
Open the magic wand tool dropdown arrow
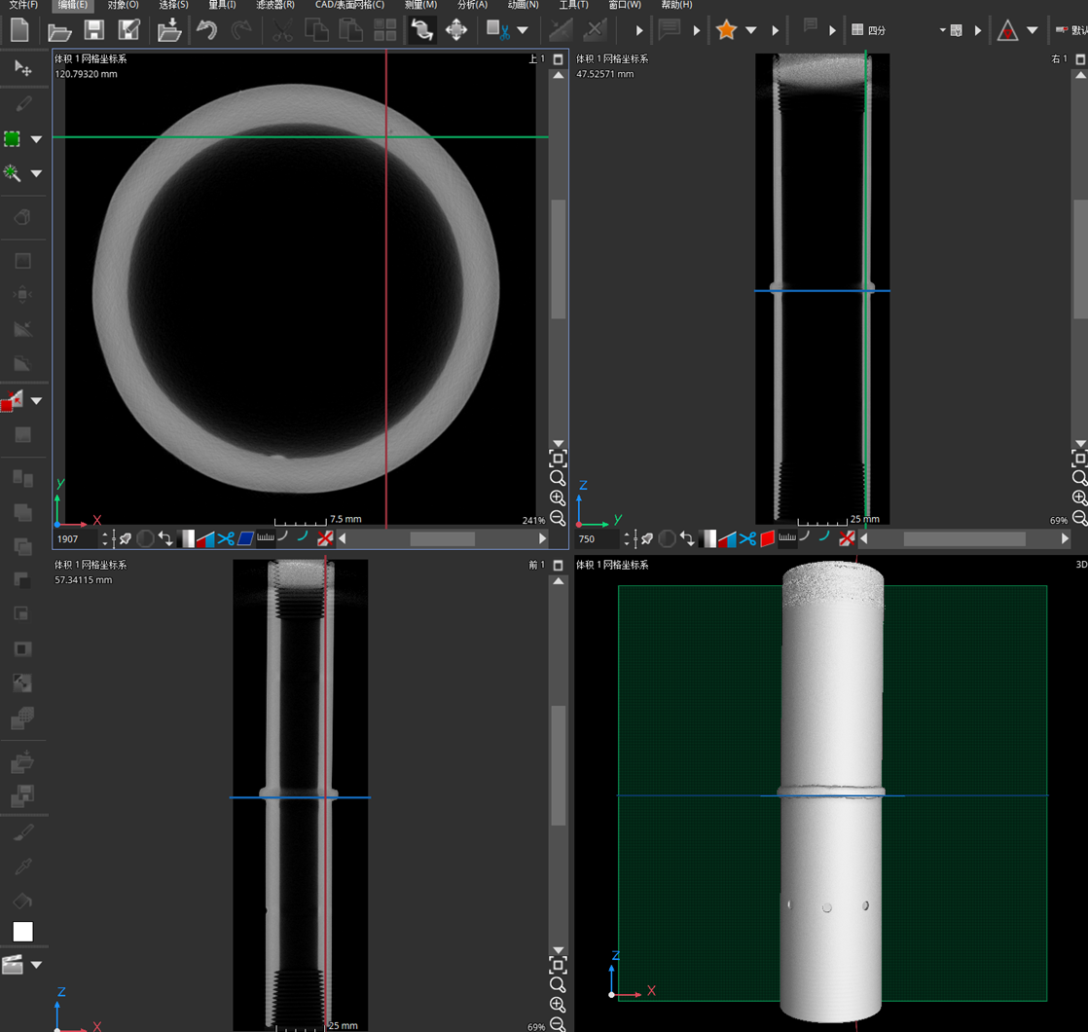(x=37, y=173)
